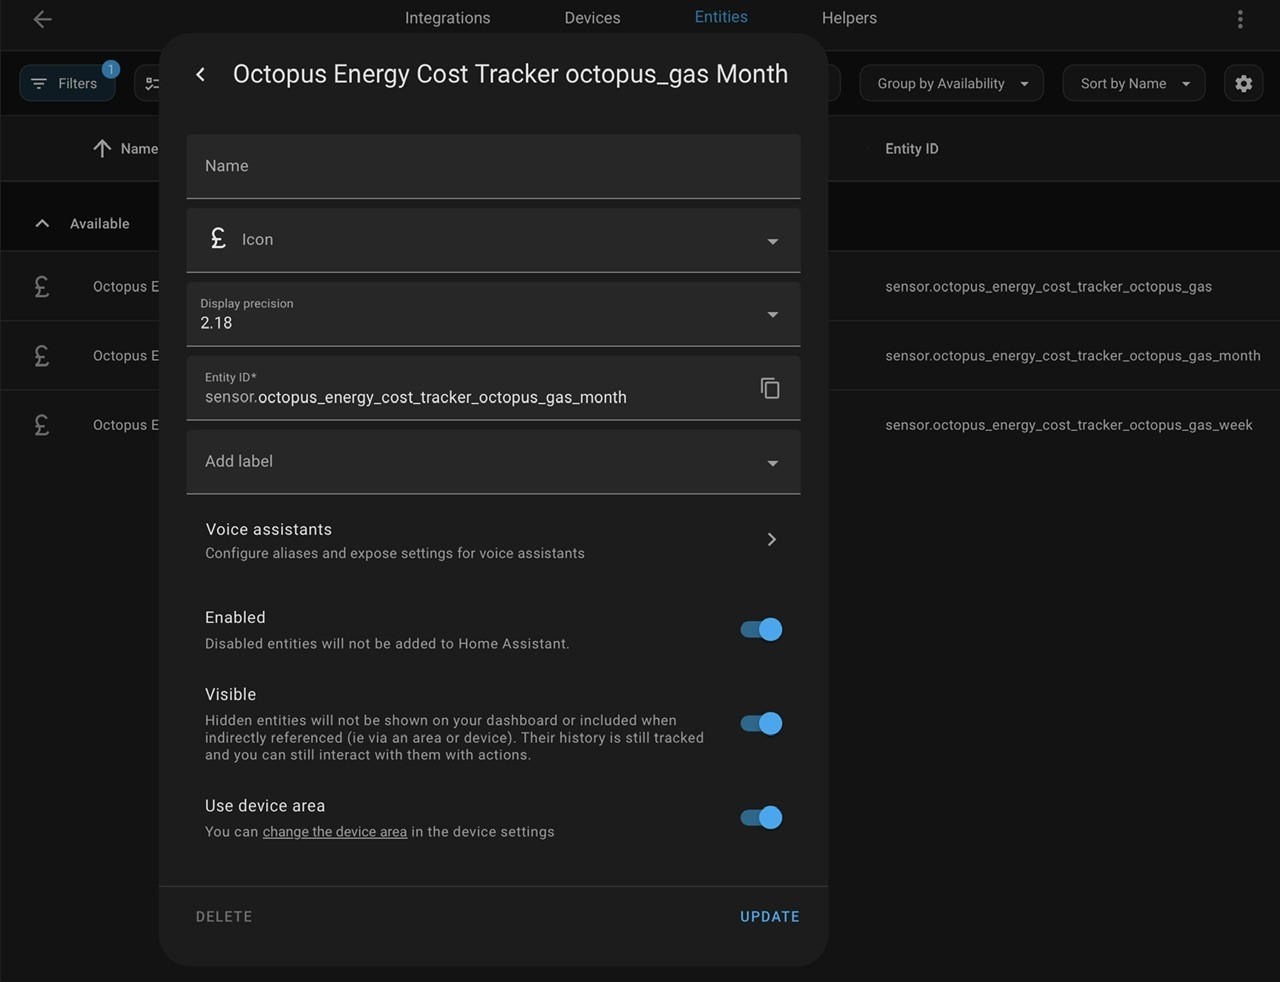Open Sort by Name dropdown
The image size is (1280, 982).
(x=1134, y=84)
